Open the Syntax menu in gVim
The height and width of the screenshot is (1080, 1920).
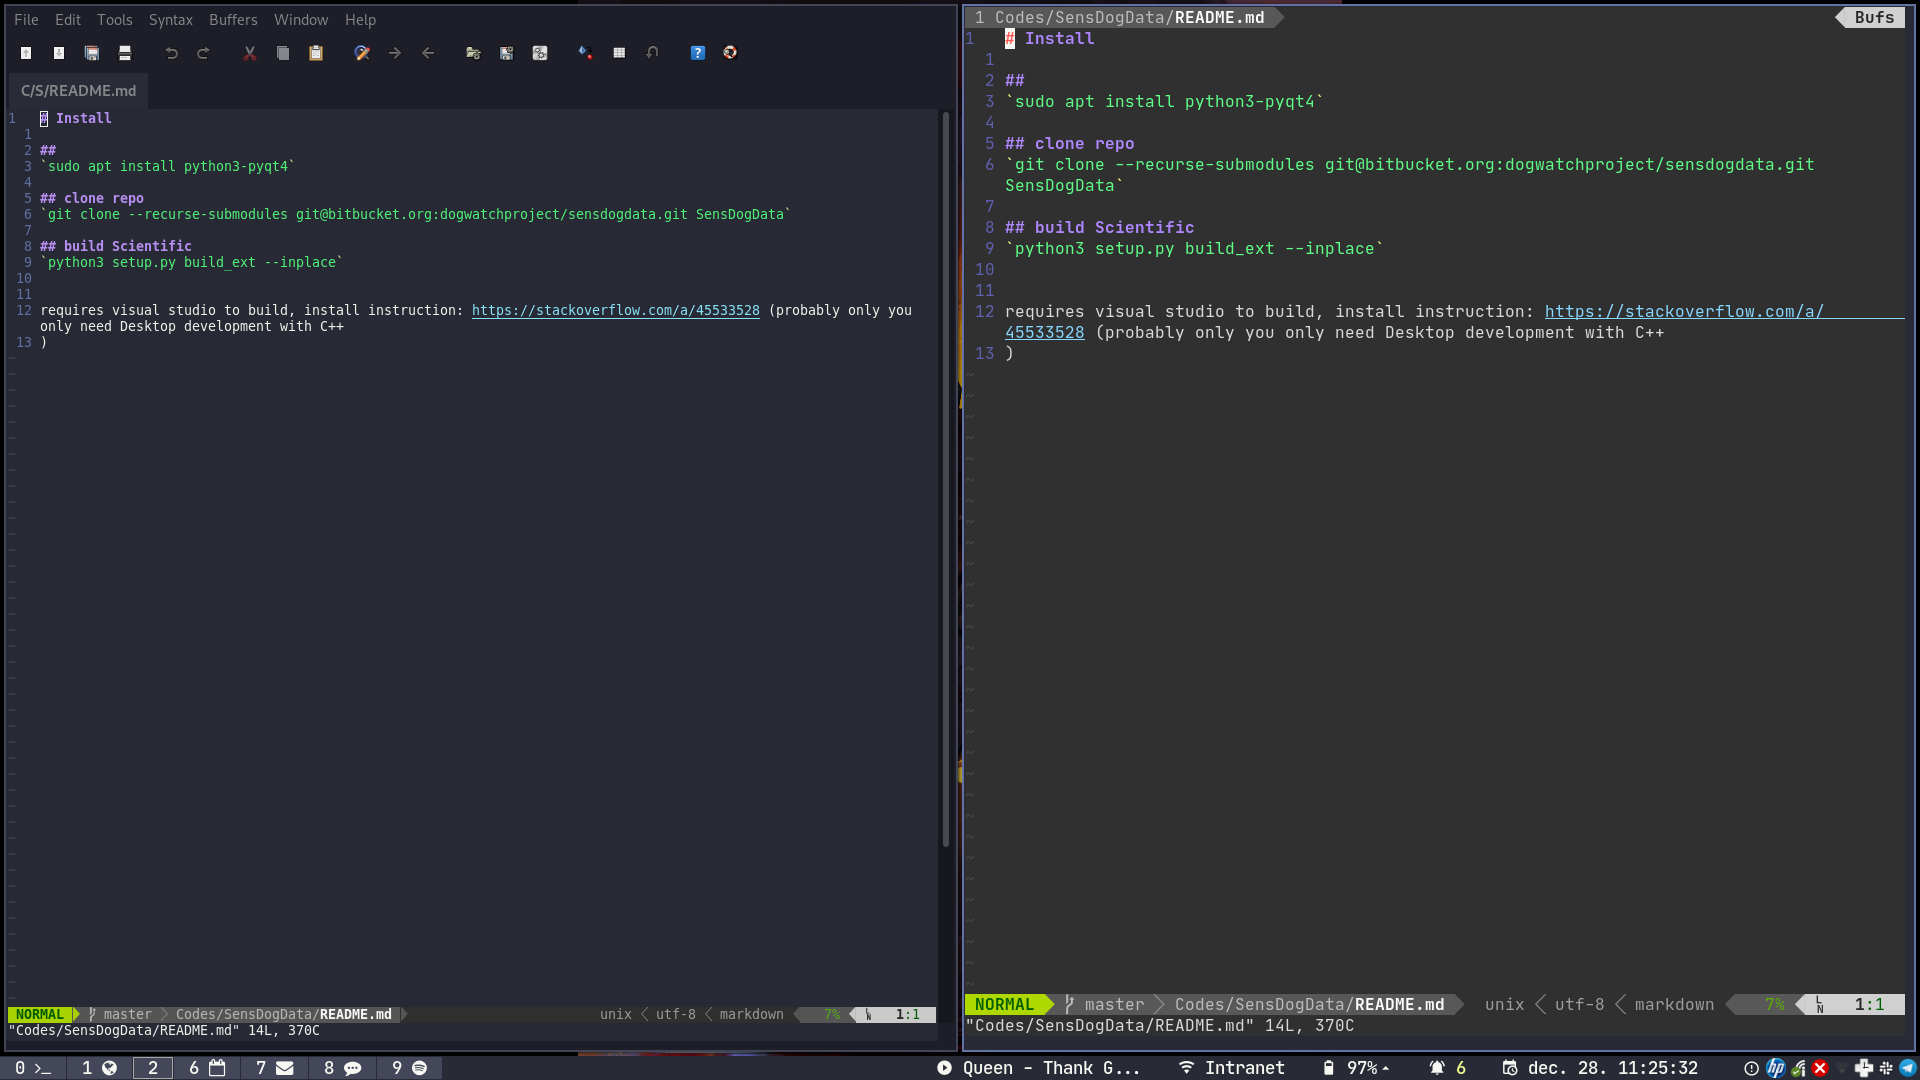171,20
